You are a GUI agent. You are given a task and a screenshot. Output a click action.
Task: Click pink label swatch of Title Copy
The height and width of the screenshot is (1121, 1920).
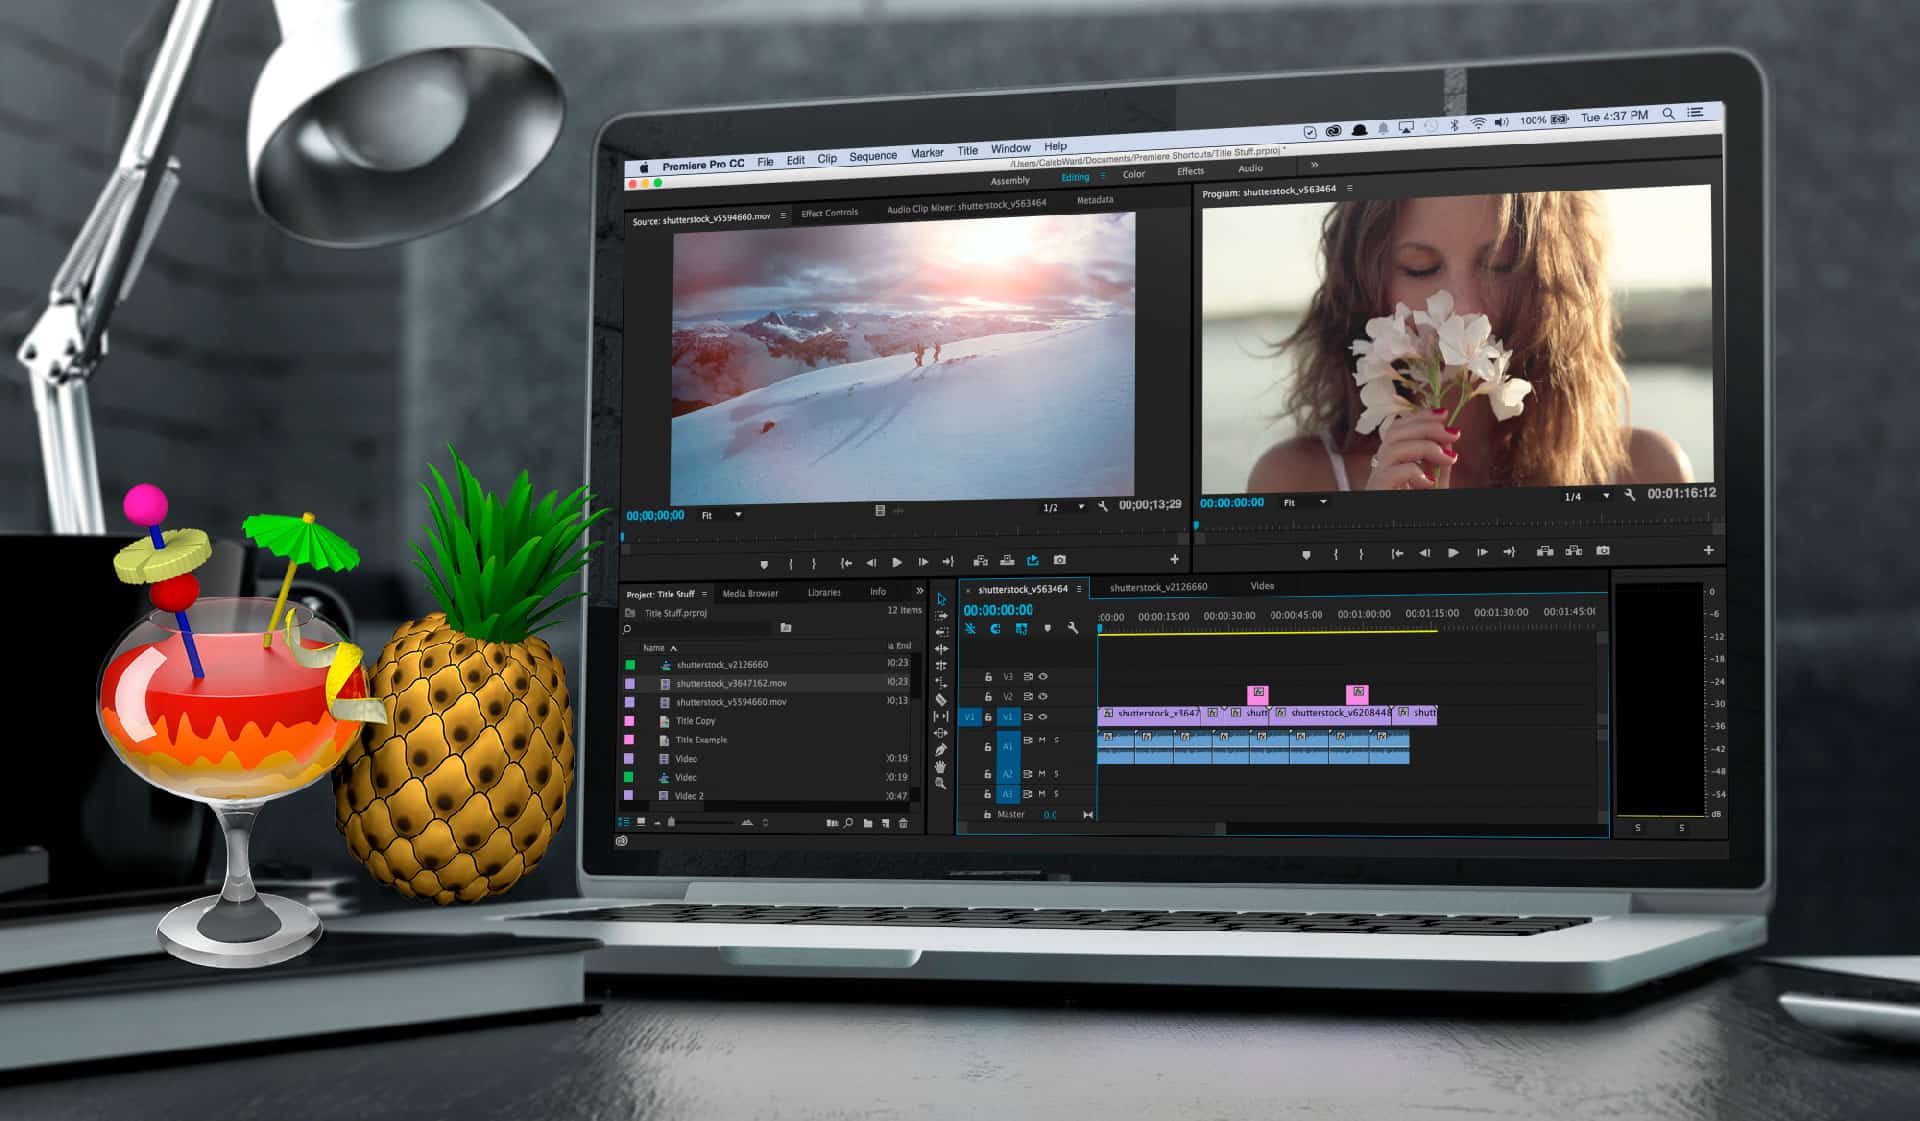[629, 720]
